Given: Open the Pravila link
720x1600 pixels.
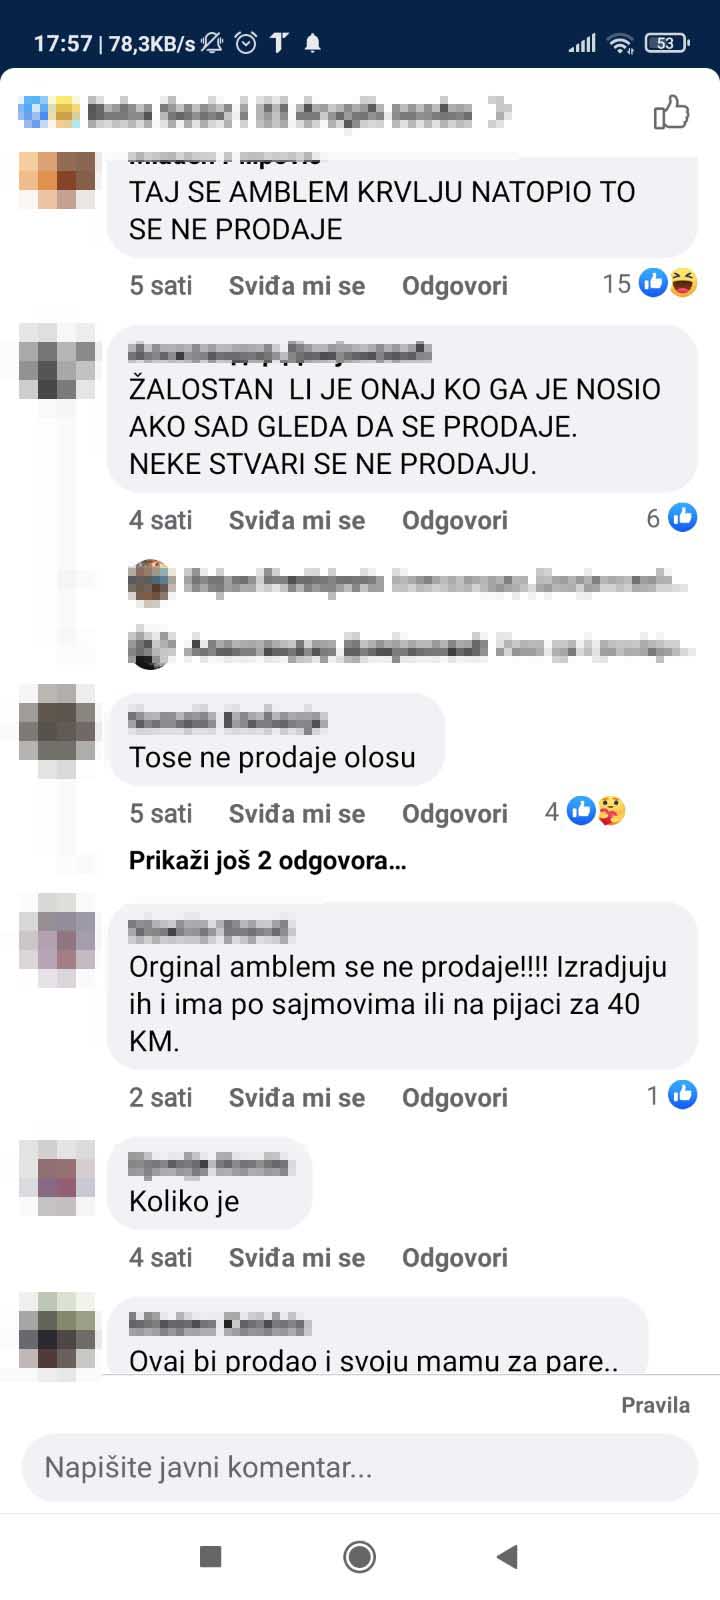Looking at the screenshot, I should click(x=656, y=1405).
